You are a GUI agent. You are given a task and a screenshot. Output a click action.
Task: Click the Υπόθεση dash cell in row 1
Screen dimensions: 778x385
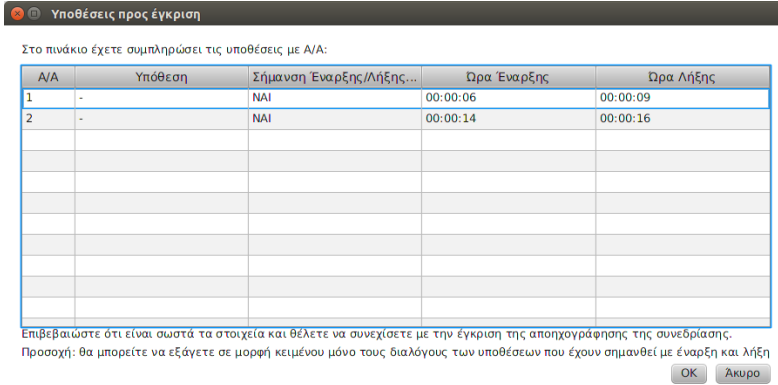click(x=161, y=98)
